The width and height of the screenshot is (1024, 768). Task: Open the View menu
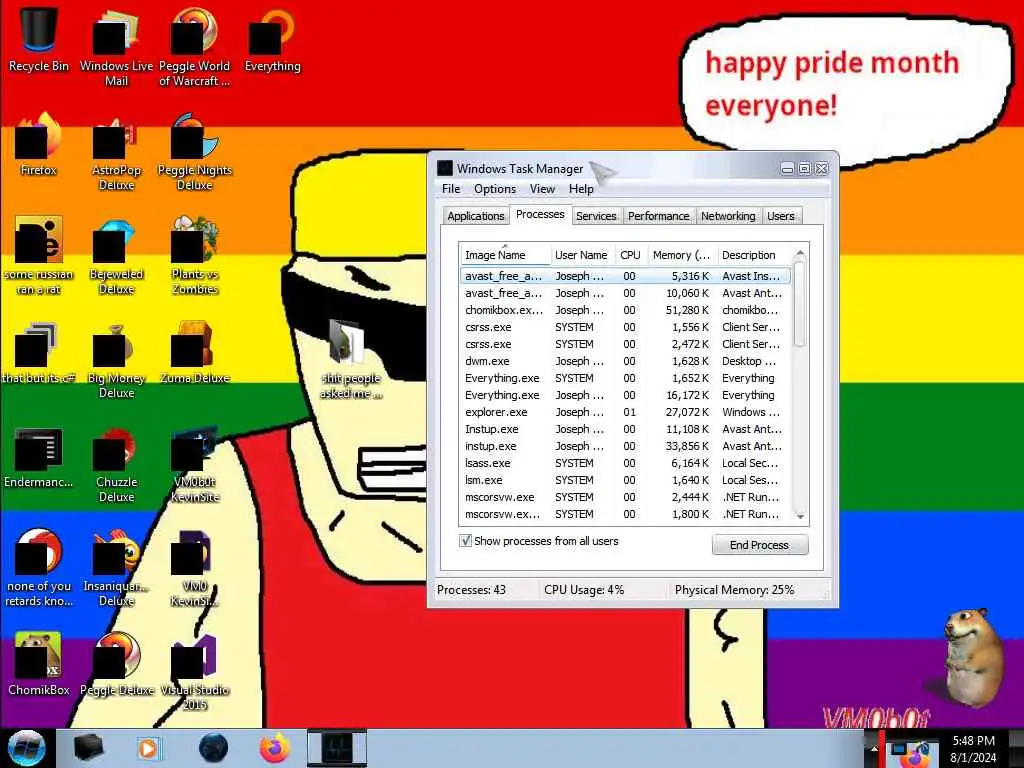[x=542, y=189]
